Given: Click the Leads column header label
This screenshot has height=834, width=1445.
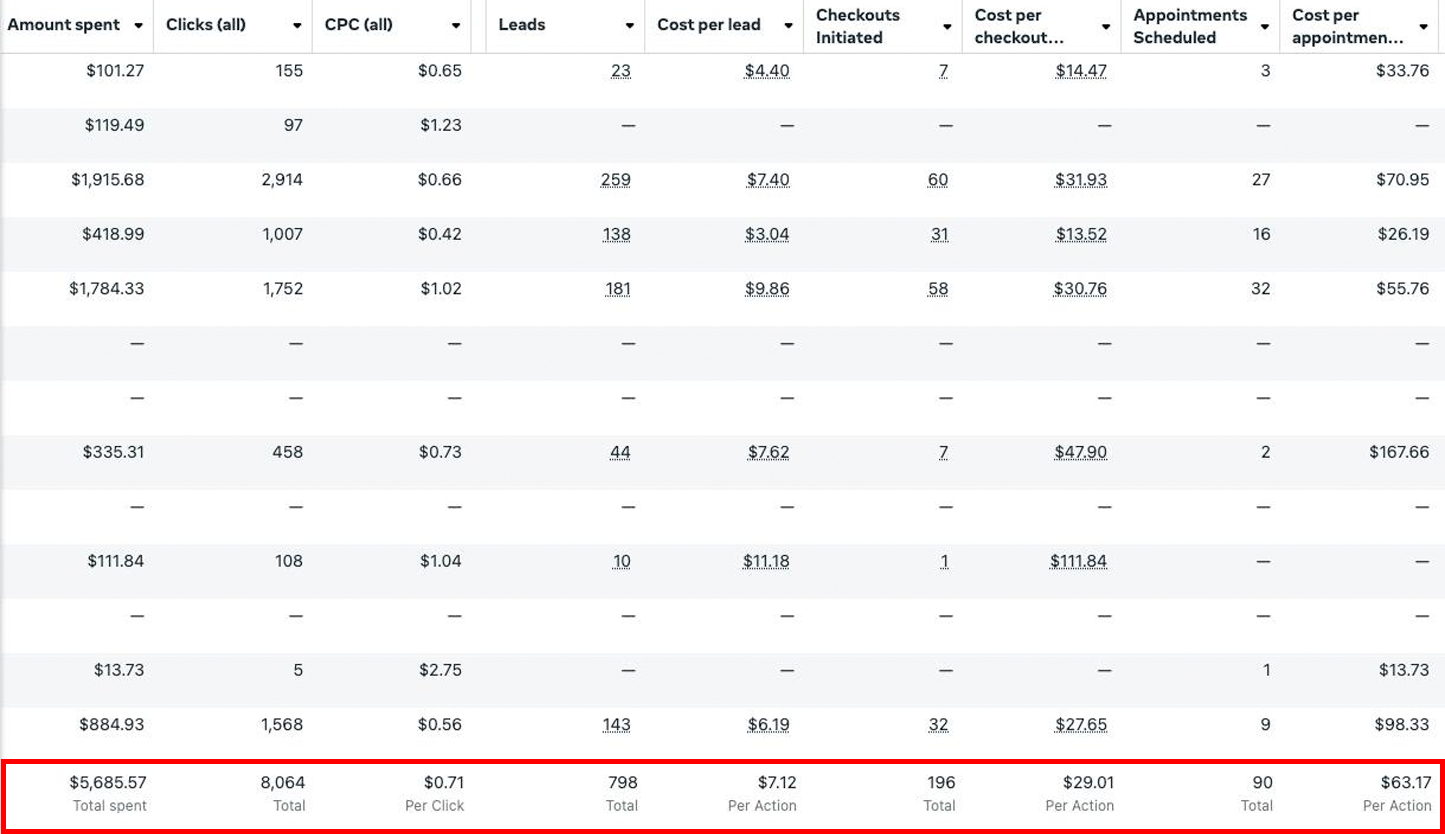Looking at the screenshot, I should pyautogui.click(x=521, y=25).
